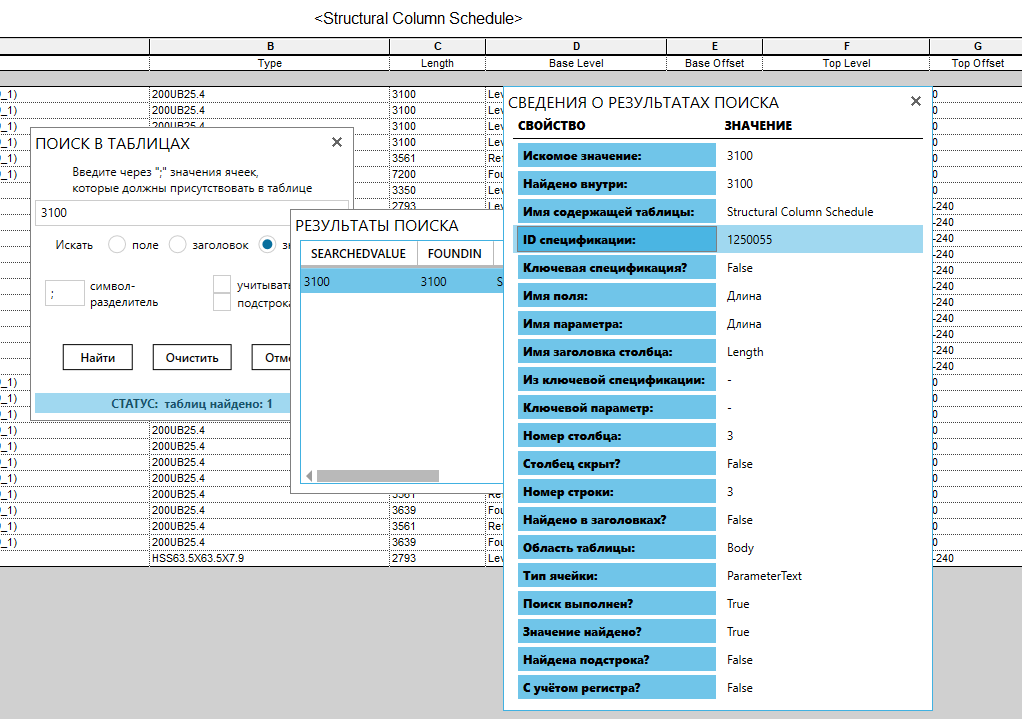Select schedule column letter F header
Viewport: 1022px width, 719px height.
click(846, 46)
